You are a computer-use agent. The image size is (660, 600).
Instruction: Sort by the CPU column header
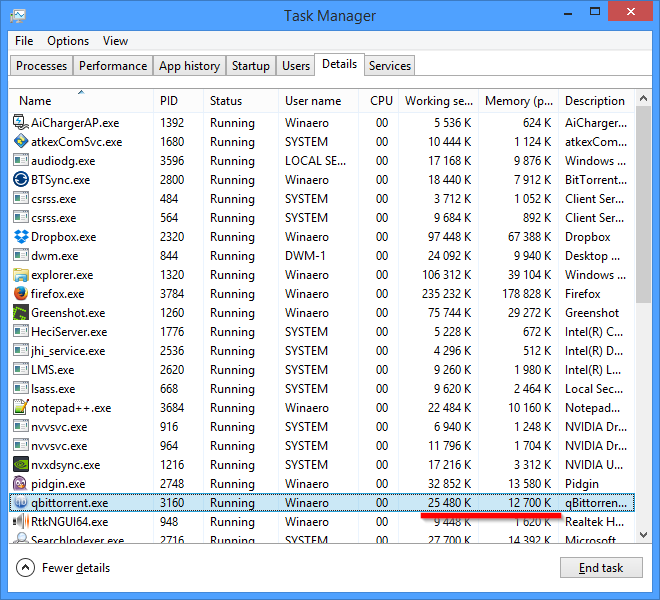click(x=378, y=101)
